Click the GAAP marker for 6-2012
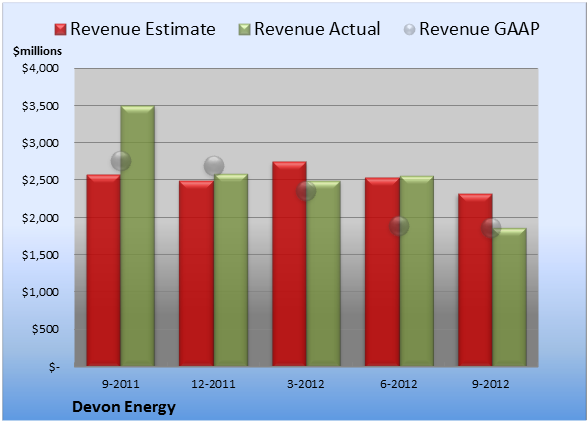The image size is (588, 422). click(399, 226)
